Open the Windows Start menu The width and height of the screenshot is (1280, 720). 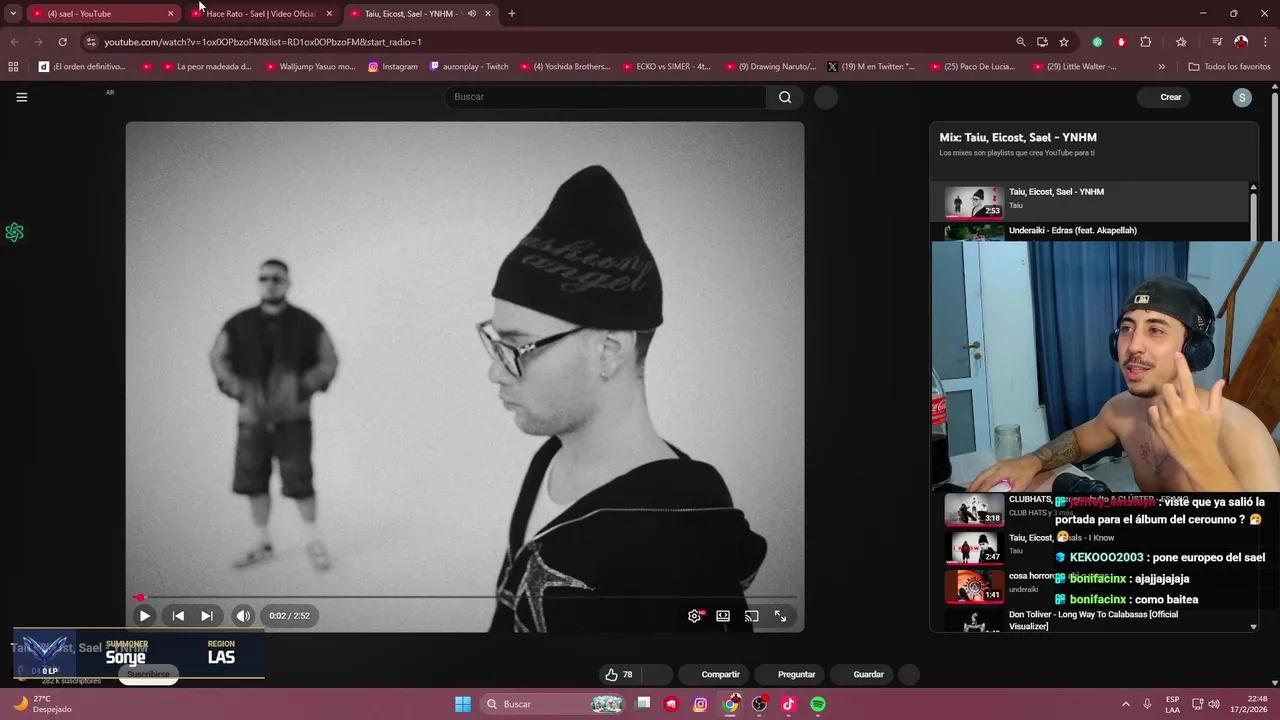[463, 704]
